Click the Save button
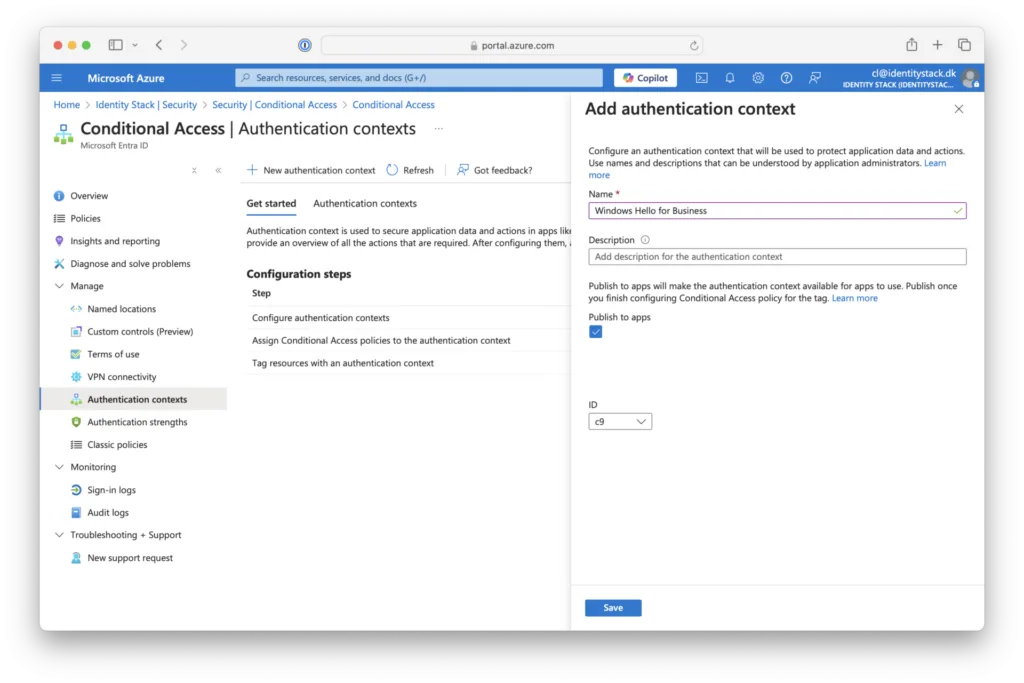The height and width of the screenshot is (683, 1024). (x=613, y=608)
